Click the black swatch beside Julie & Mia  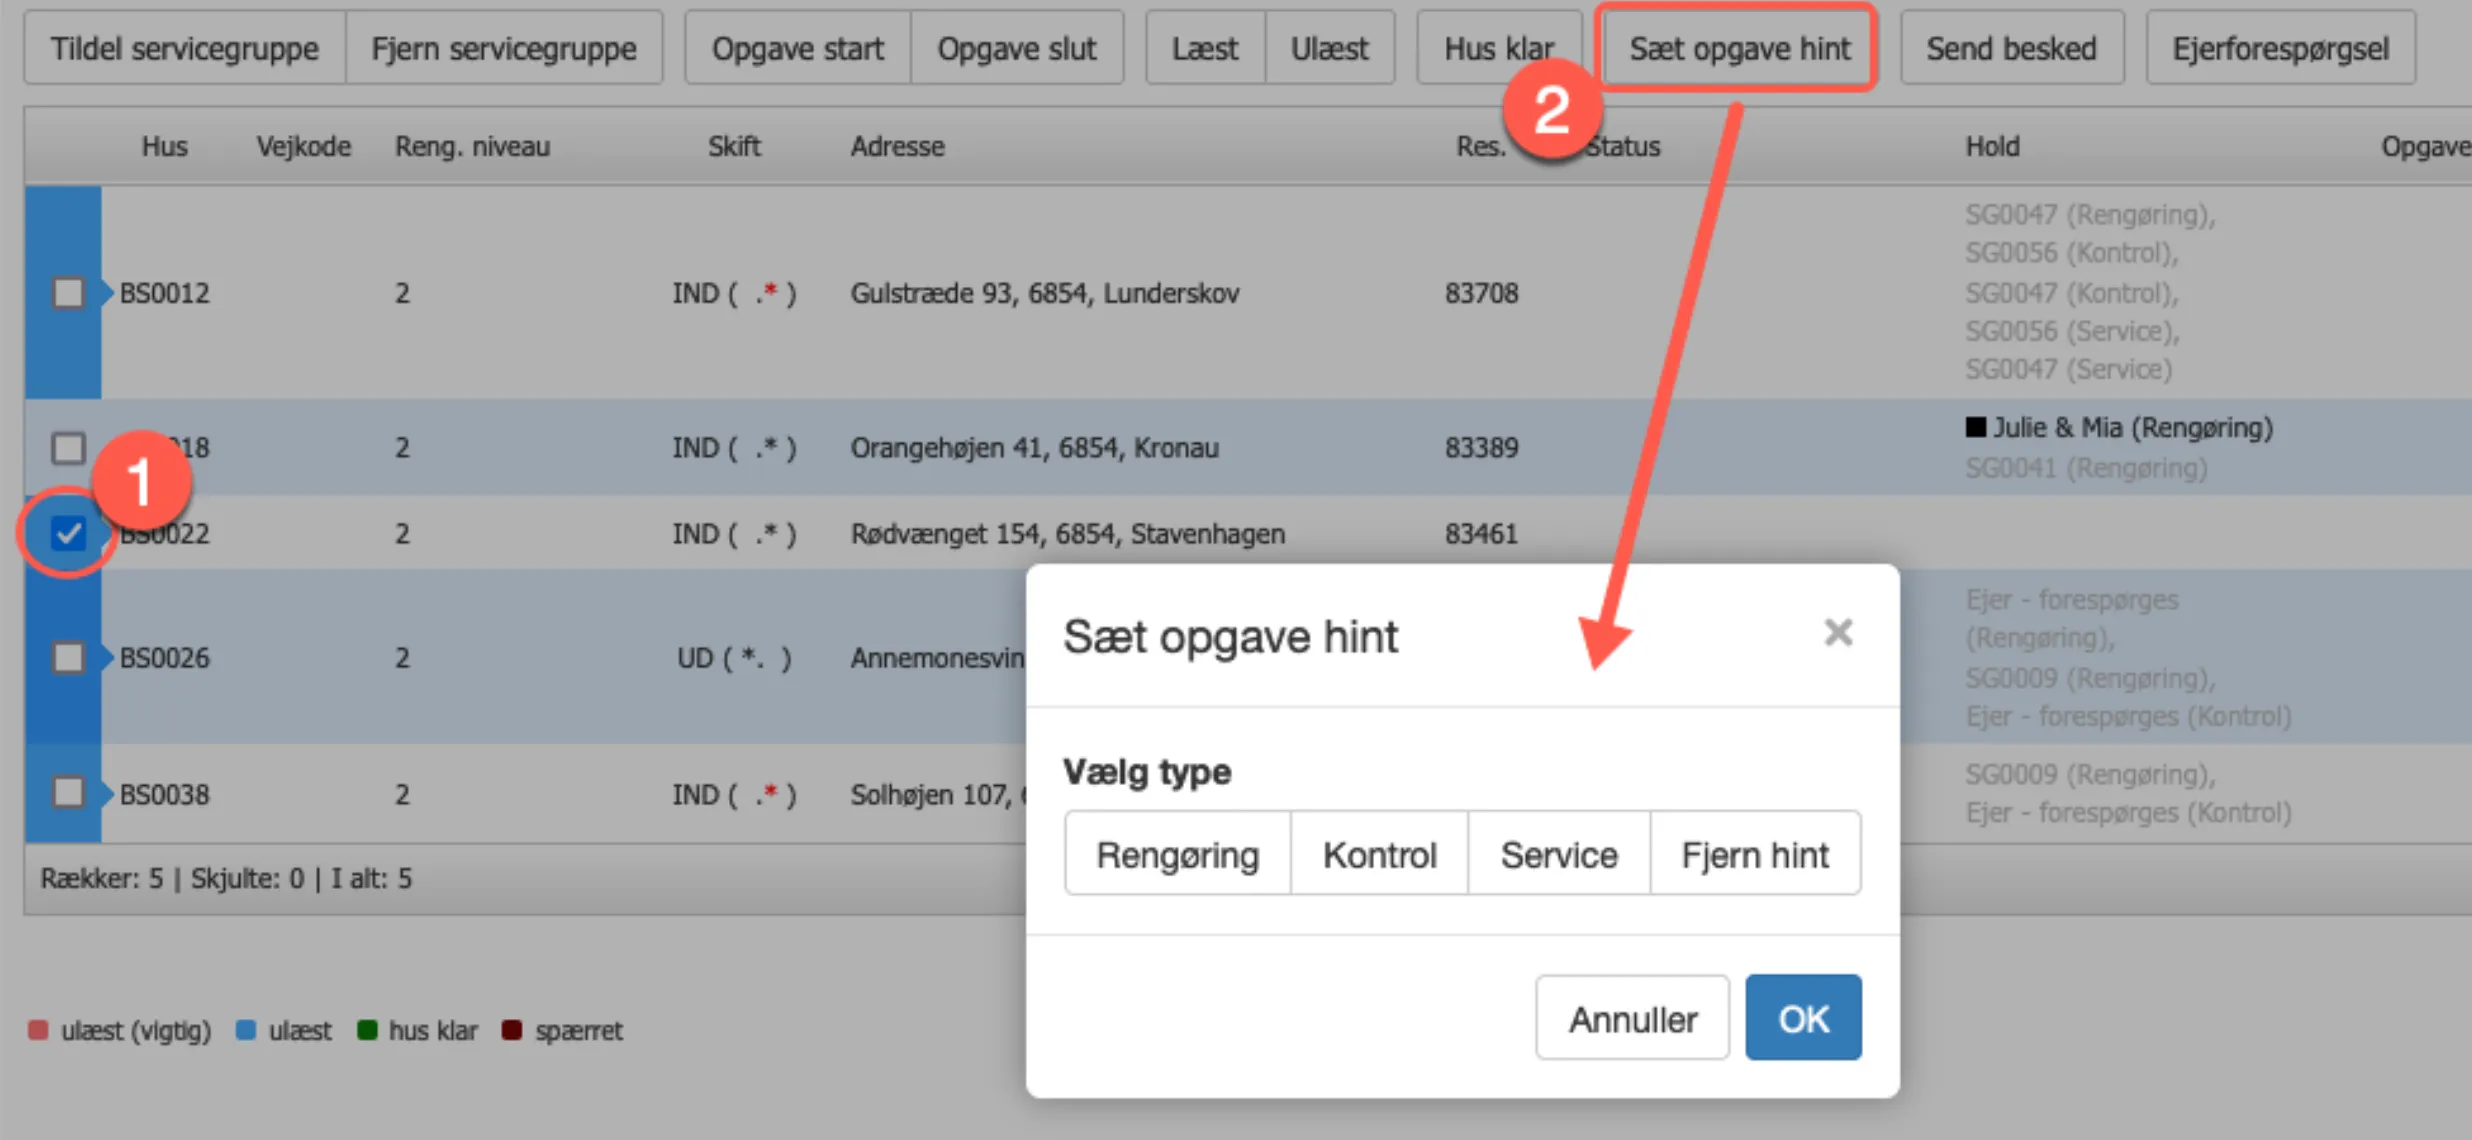[1975, 427]
